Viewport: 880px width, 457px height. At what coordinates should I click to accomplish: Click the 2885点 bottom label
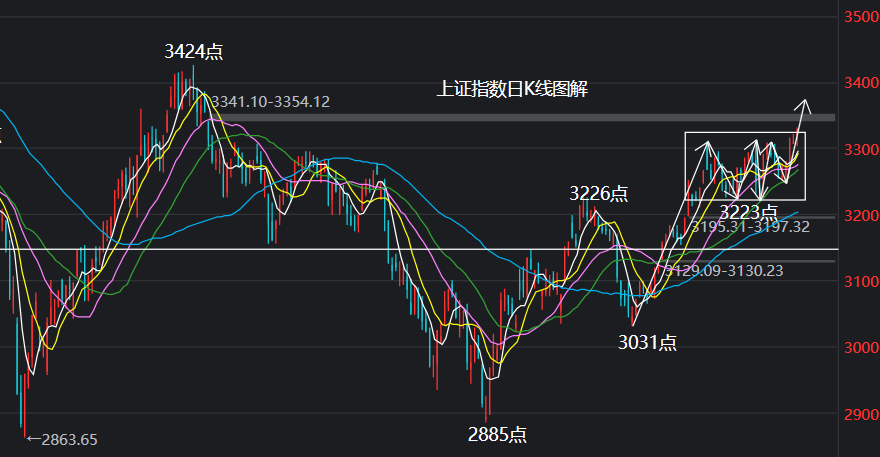[x=497, y=434]
